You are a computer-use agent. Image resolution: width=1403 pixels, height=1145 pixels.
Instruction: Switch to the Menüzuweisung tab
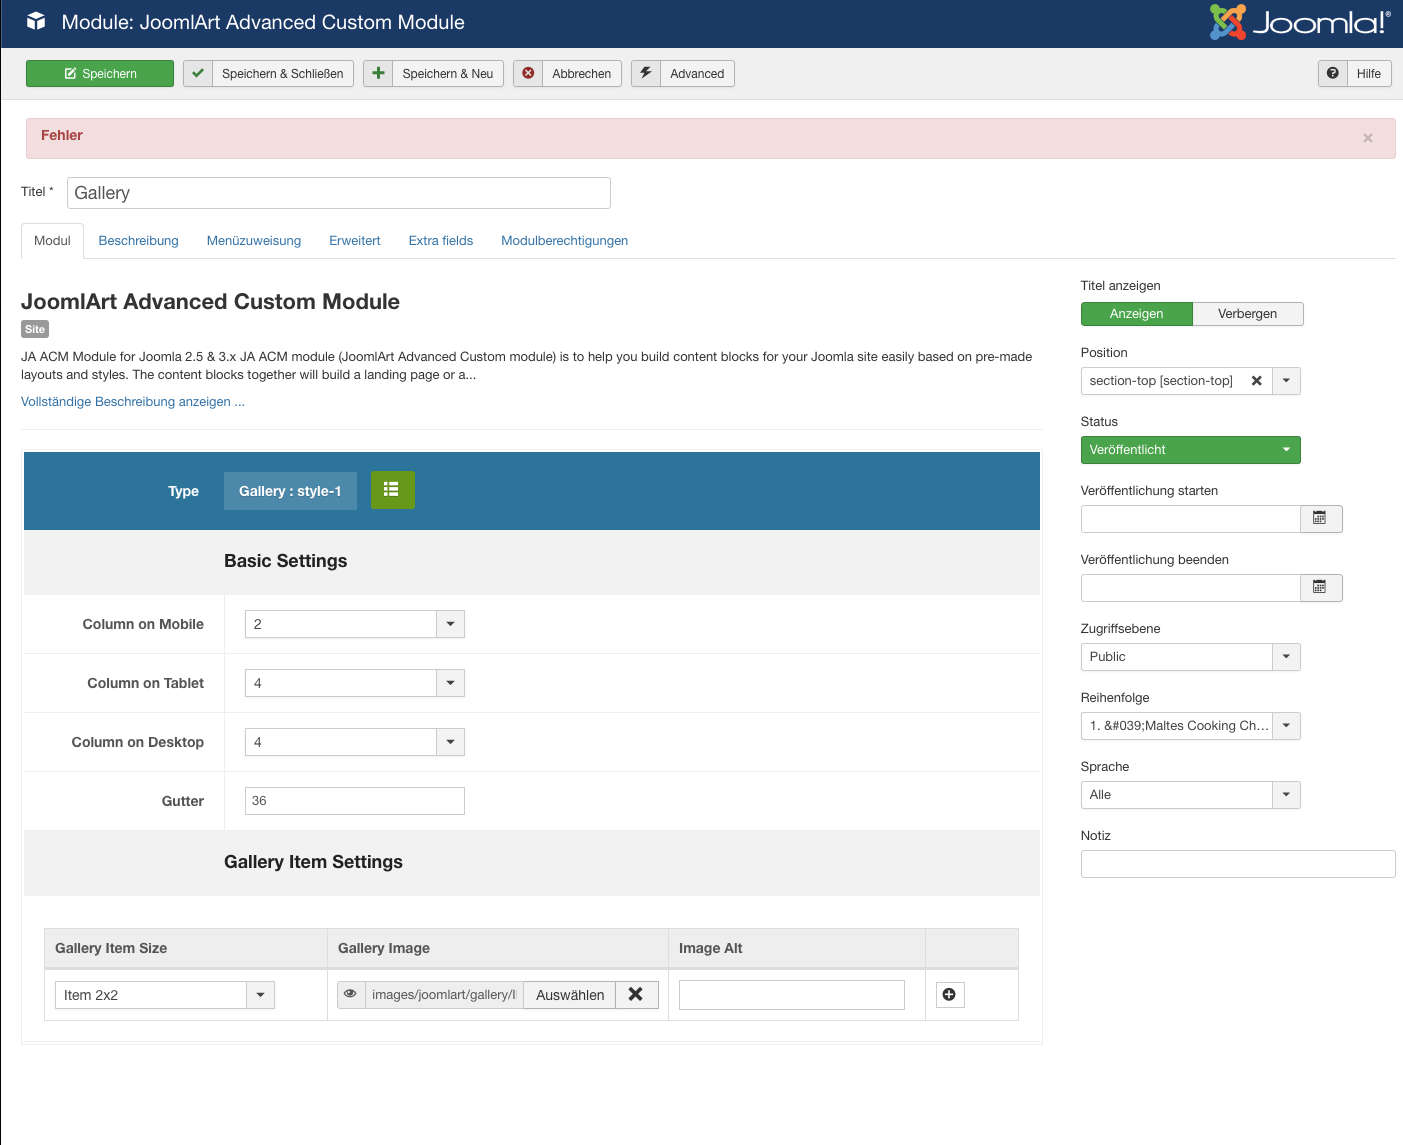click(254, 241)
